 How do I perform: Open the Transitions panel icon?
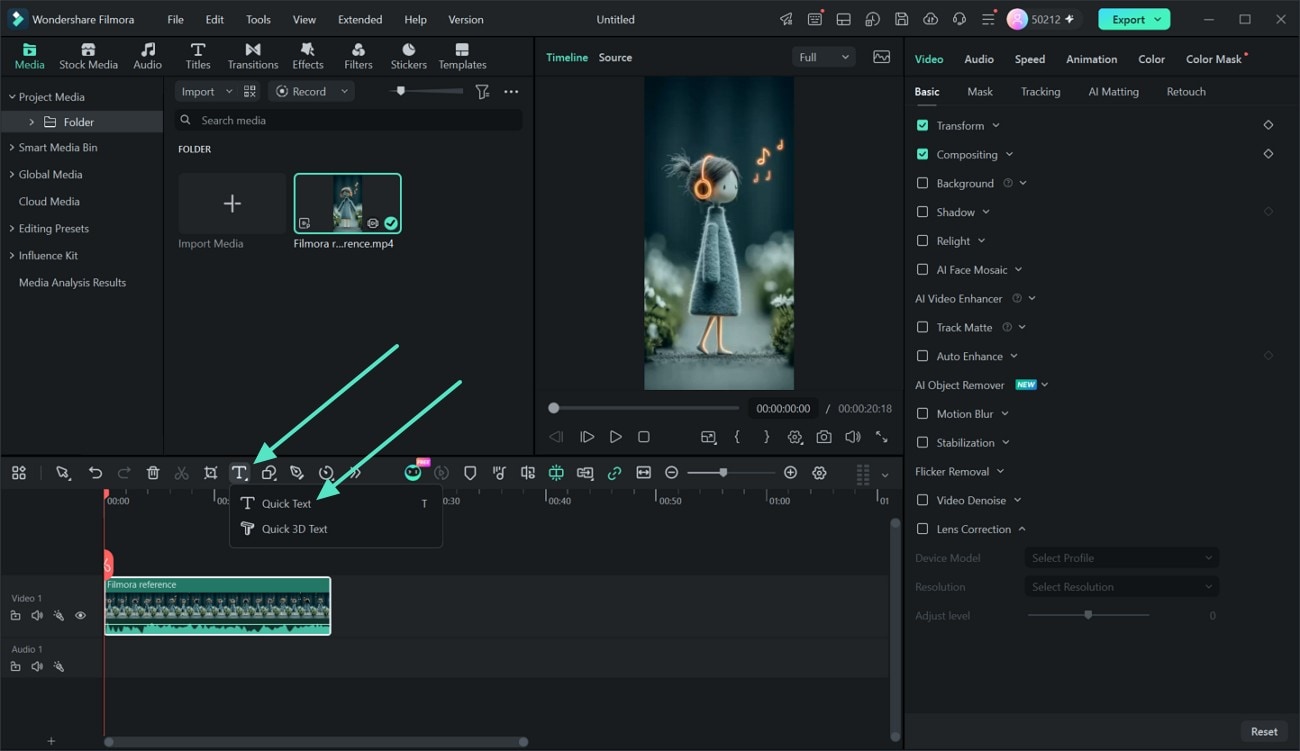pos(253,50)
